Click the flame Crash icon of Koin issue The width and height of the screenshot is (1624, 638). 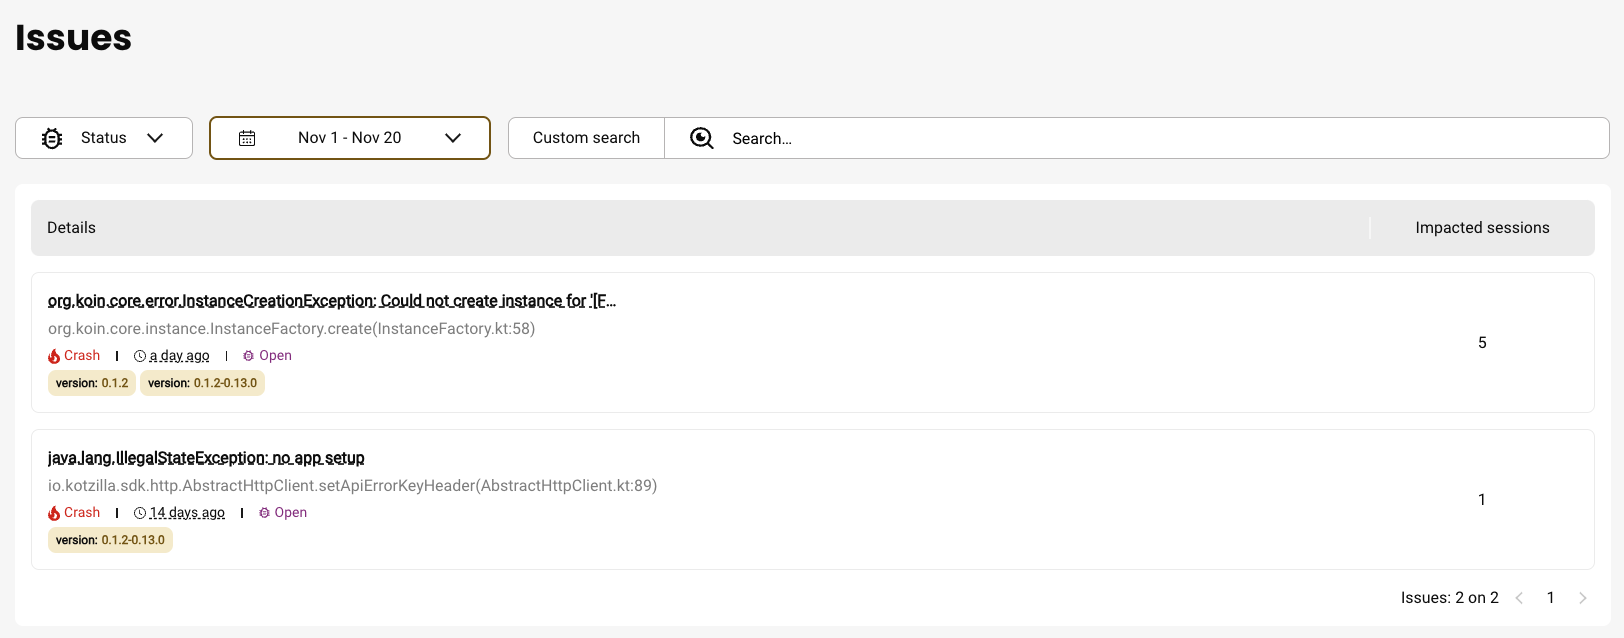tap(54, 356)
